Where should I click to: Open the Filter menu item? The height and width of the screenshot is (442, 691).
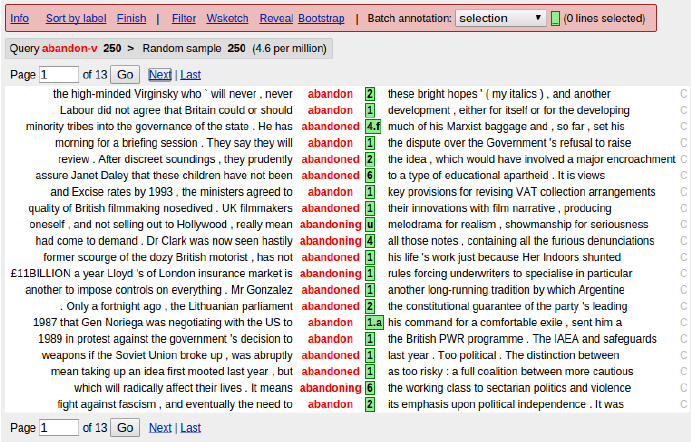click(184, 19)
